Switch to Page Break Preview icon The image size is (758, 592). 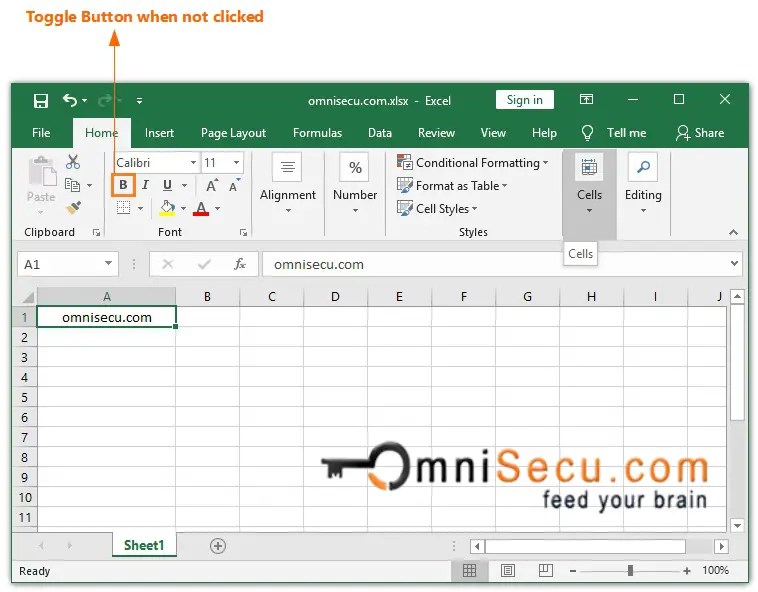pyautogui.click(x=546, y=571)
